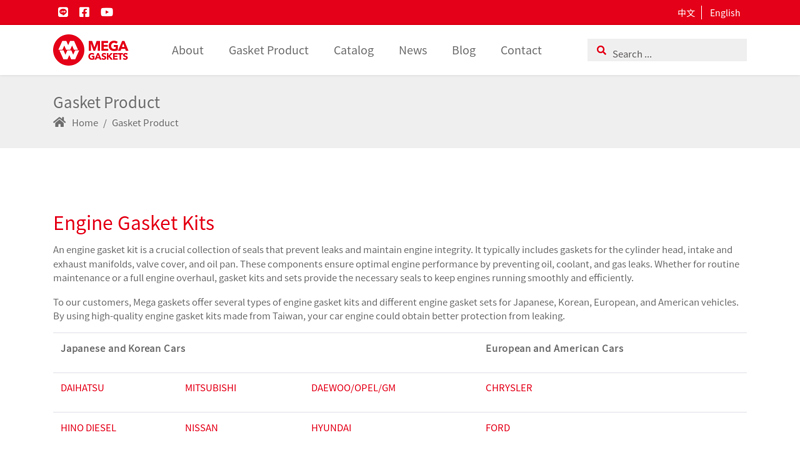
Task: Click the gray Gasket Product page title
Action: 107,103
